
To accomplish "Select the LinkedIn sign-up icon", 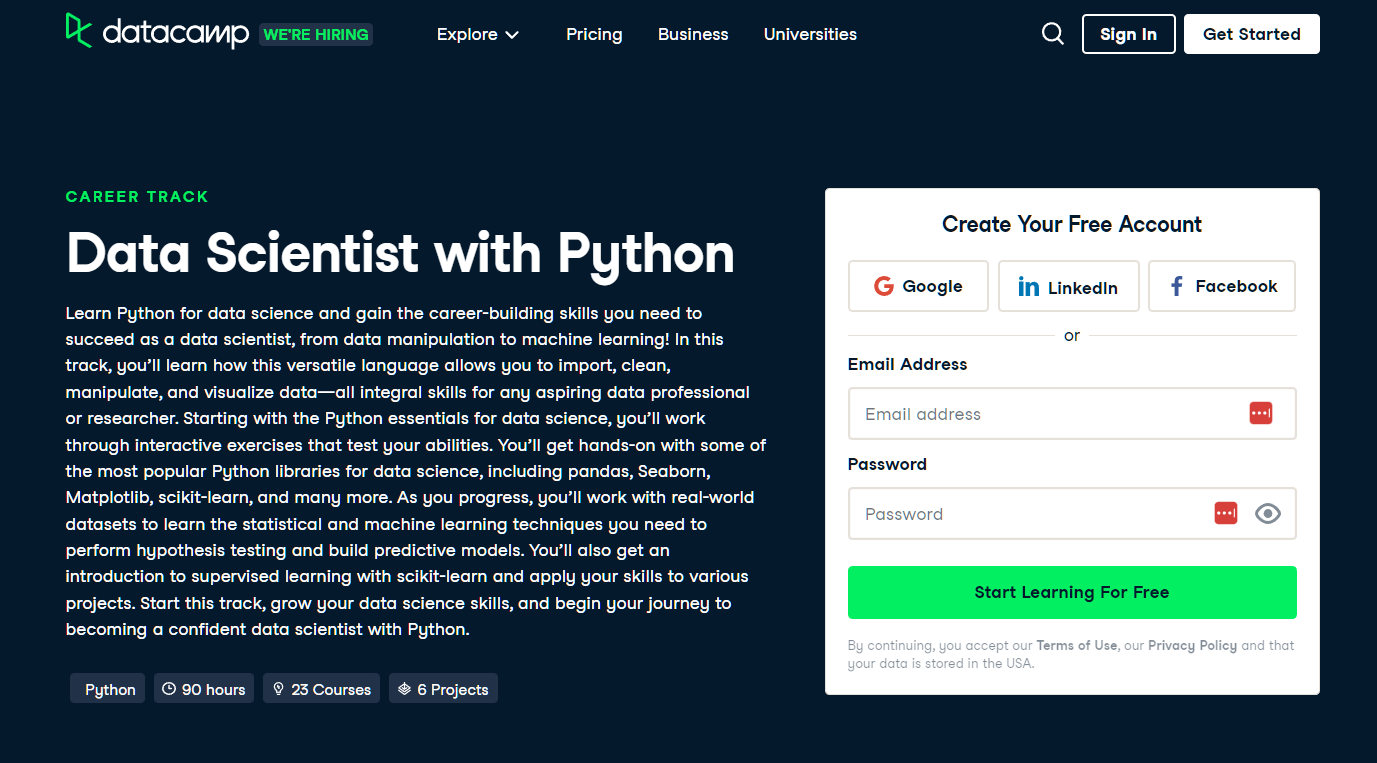I will 1029,286.
